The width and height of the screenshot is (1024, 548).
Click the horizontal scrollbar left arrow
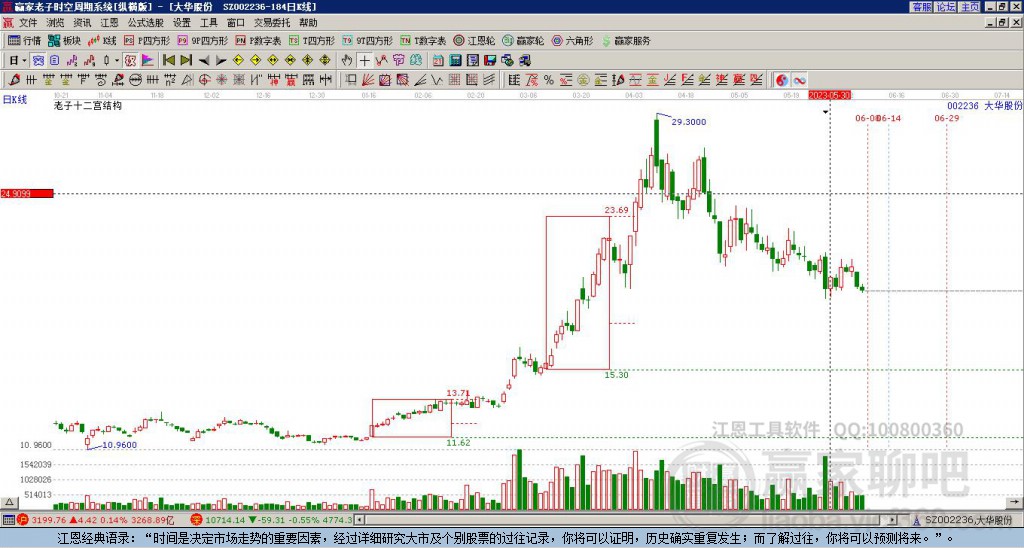point(359,520)
